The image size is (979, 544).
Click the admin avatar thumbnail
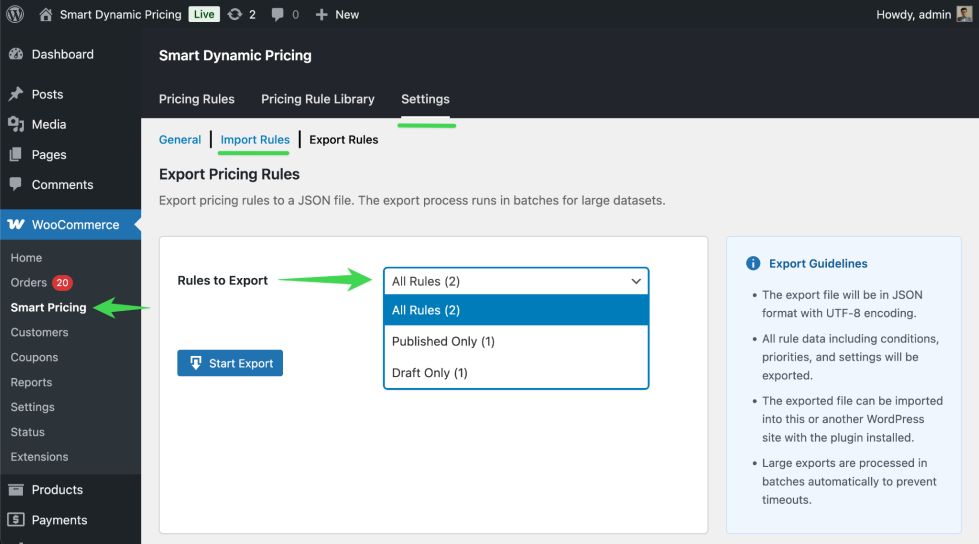(x=964, y=14)
